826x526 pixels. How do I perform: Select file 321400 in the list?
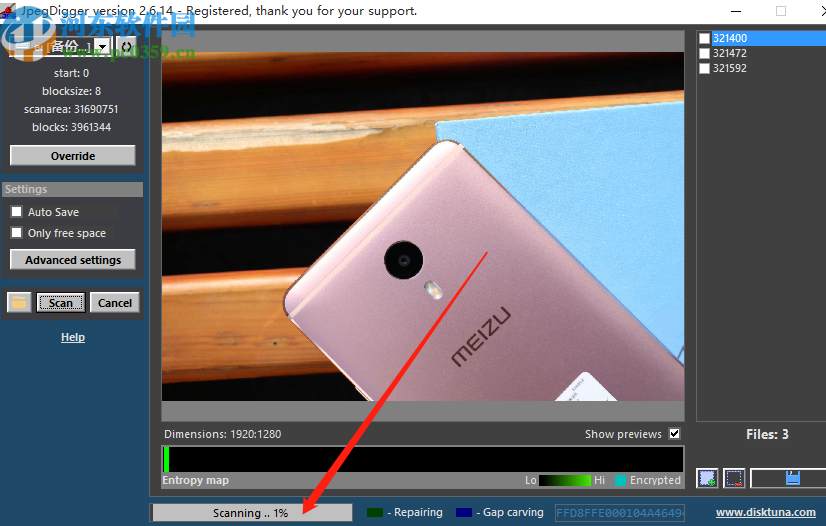tap(730, 38)
